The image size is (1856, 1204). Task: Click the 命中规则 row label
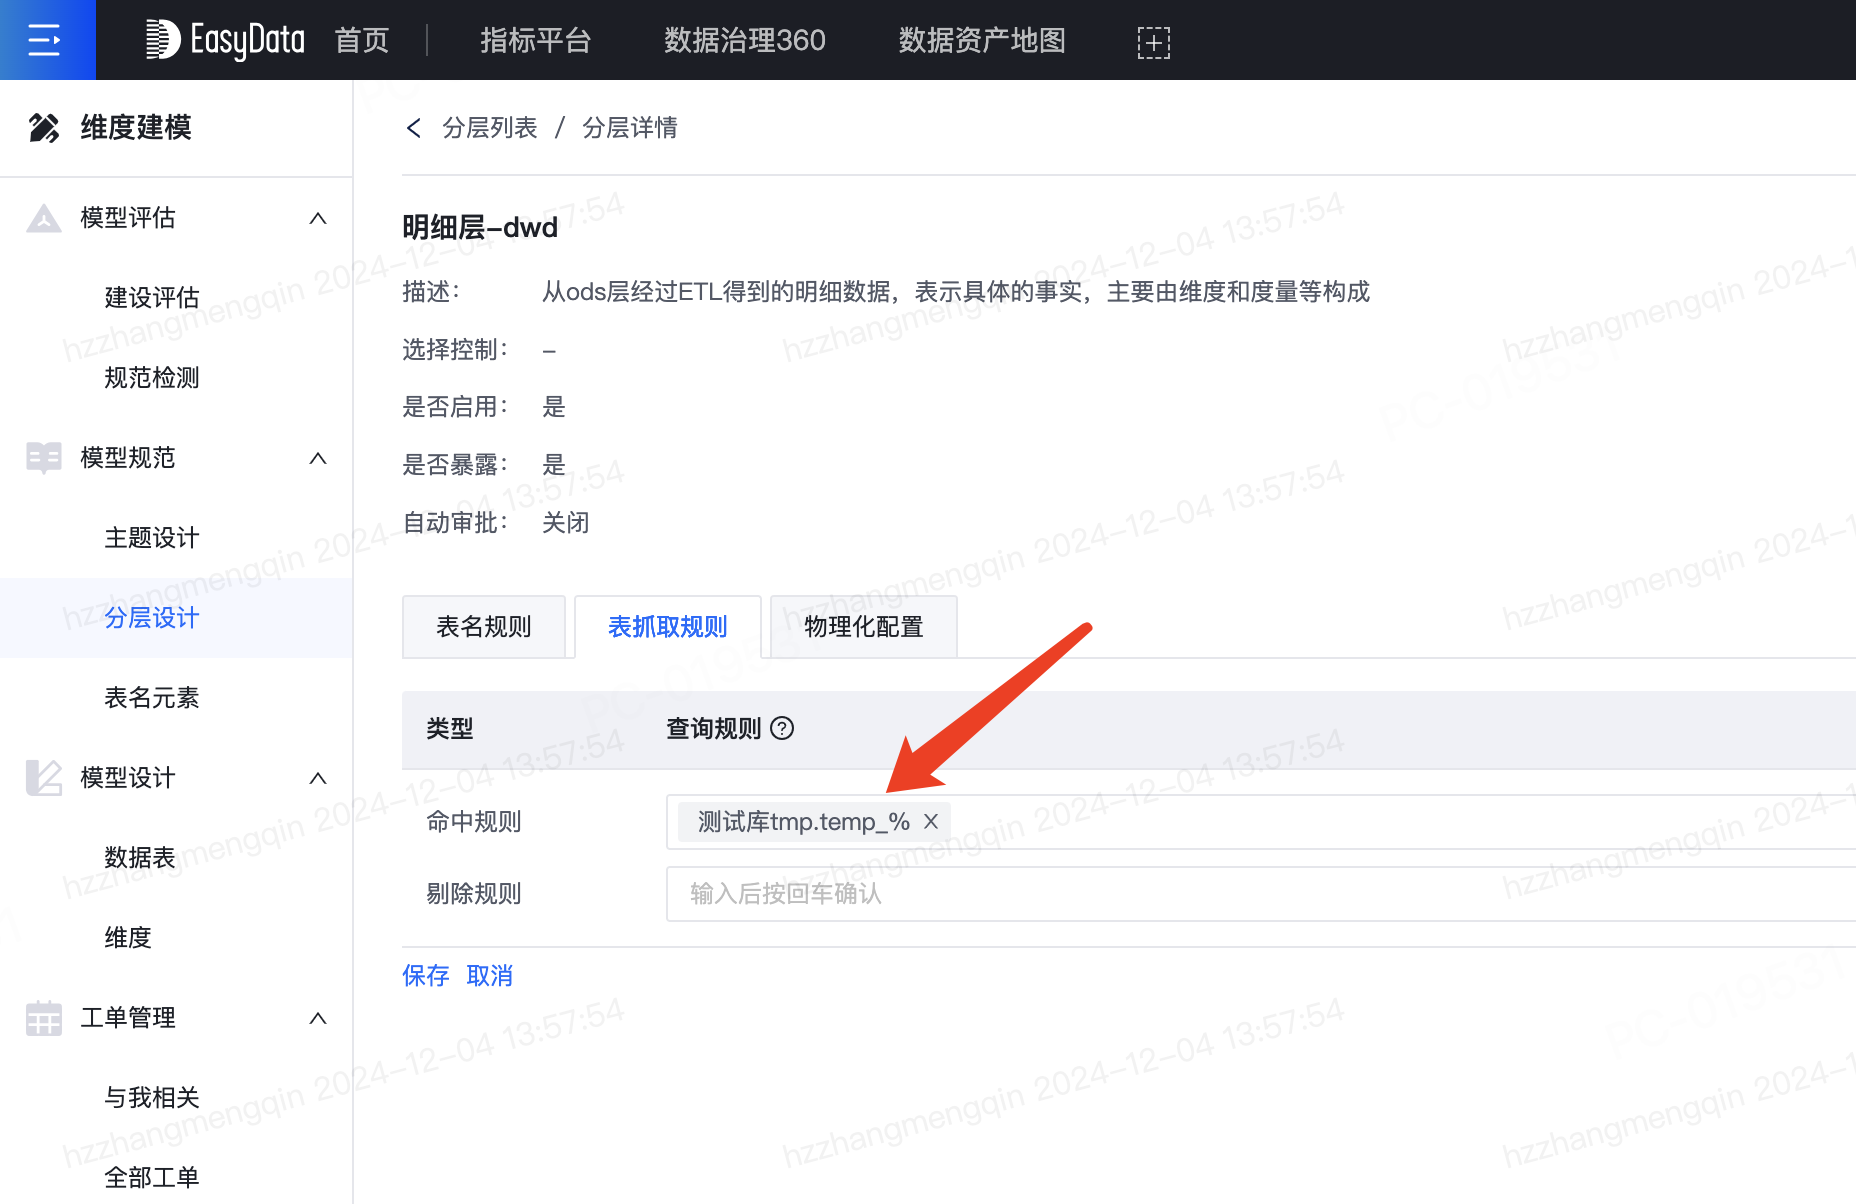[x=474, y=822]
